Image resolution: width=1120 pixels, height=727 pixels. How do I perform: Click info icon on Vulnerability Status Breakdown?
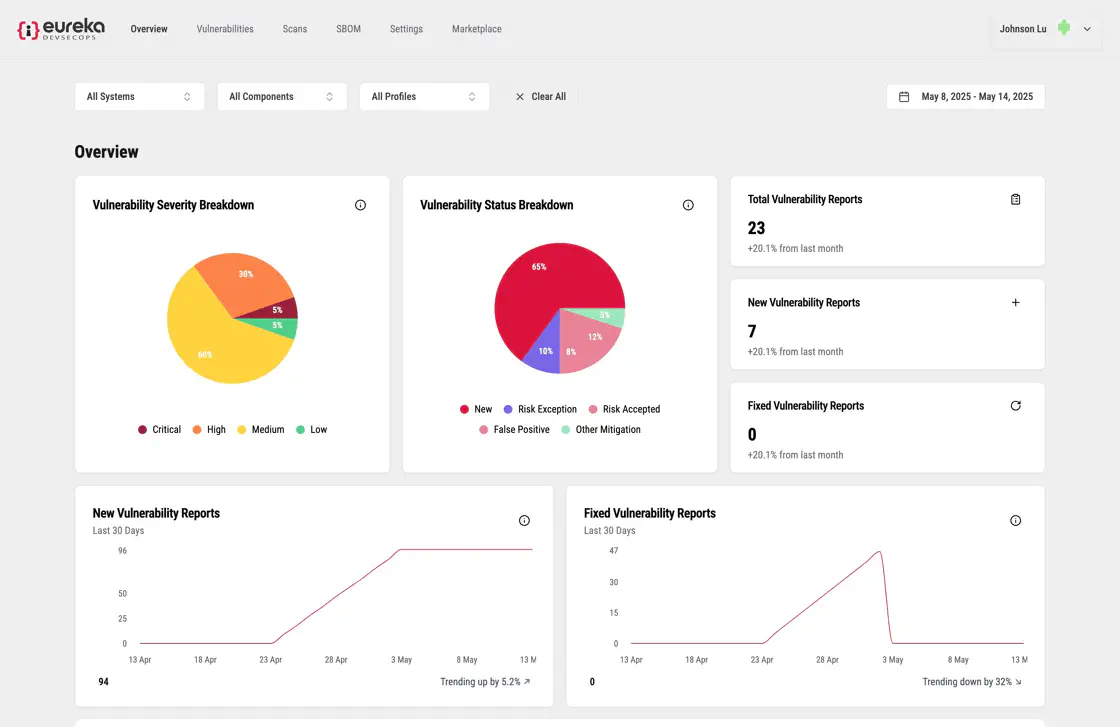pos(688,205)
